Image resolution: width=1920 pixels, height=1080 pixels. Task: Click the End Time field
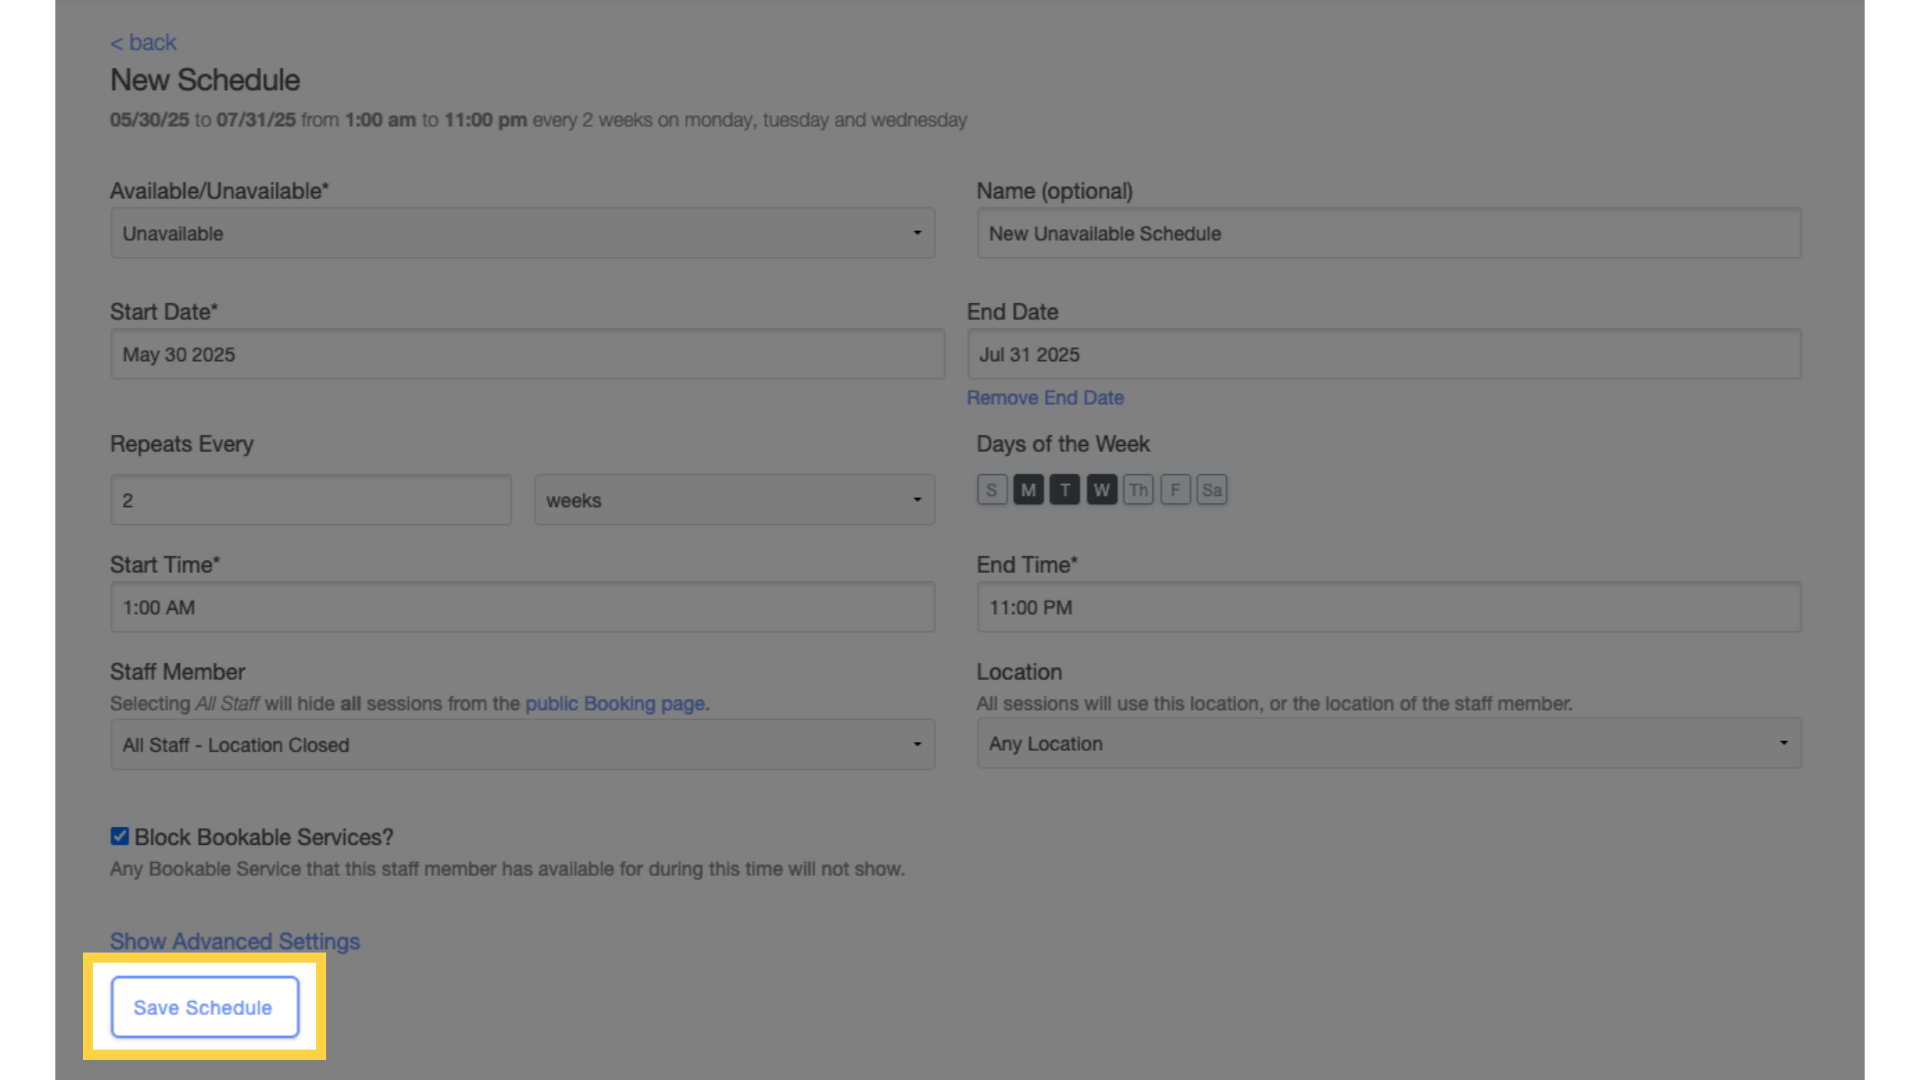[x=1389, y=607]
